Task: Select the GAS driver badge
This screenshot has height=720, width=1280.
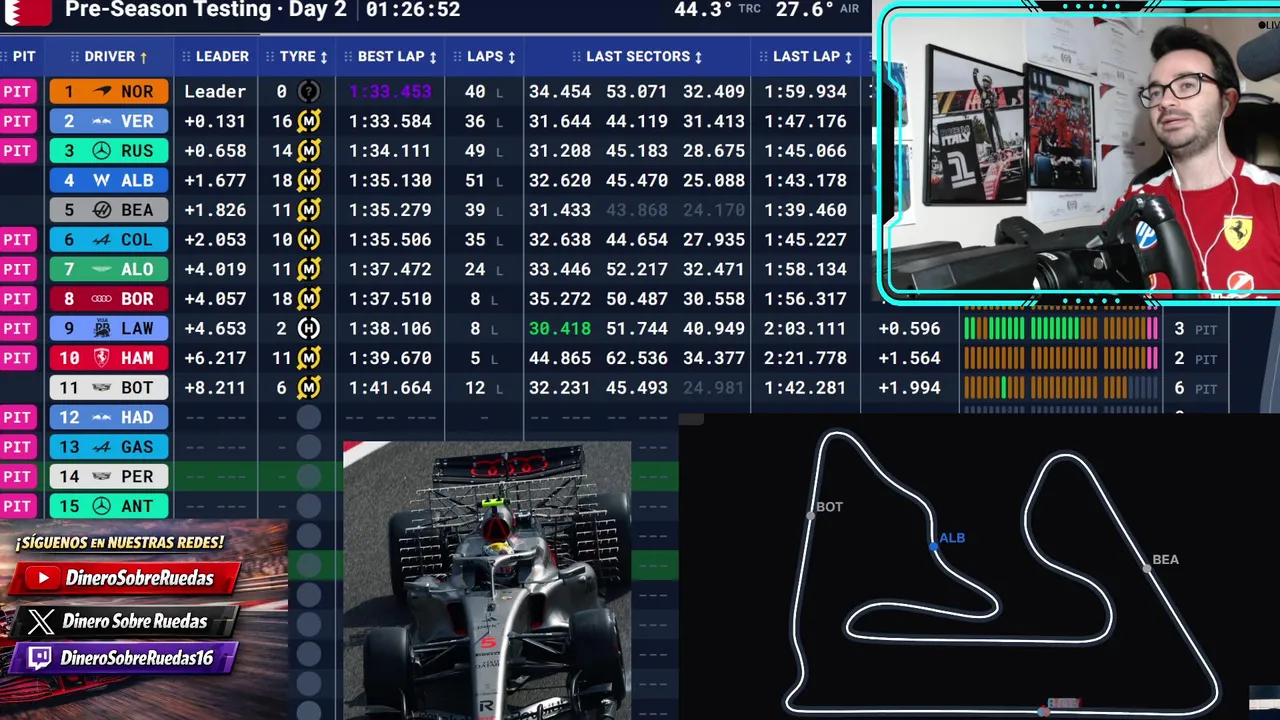Action: click(x=108, y=447)
